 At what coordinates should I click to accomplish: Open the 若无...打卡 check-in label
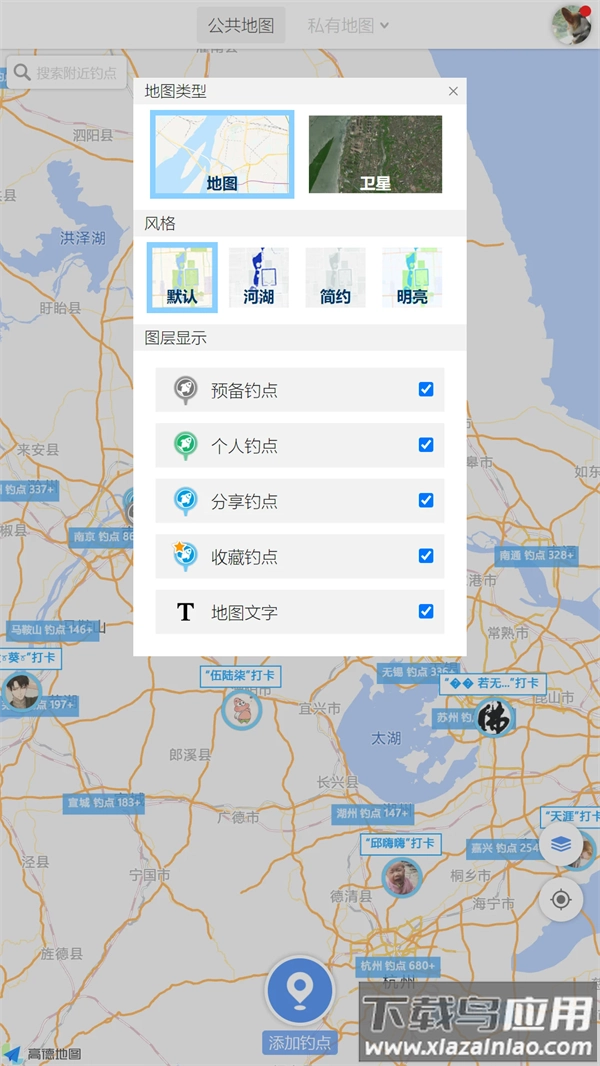tap(492, 683)
